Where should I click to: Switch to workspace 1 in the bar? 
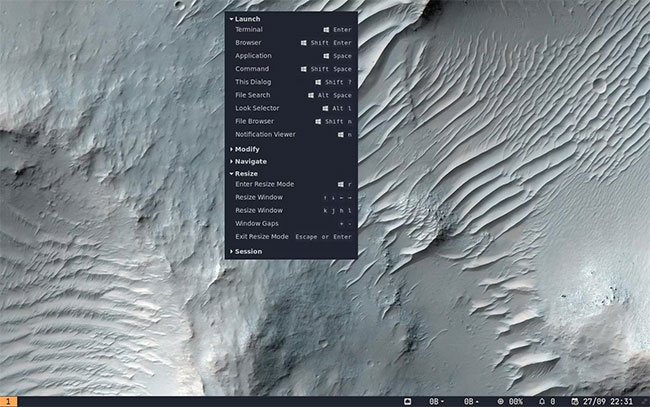8,402
